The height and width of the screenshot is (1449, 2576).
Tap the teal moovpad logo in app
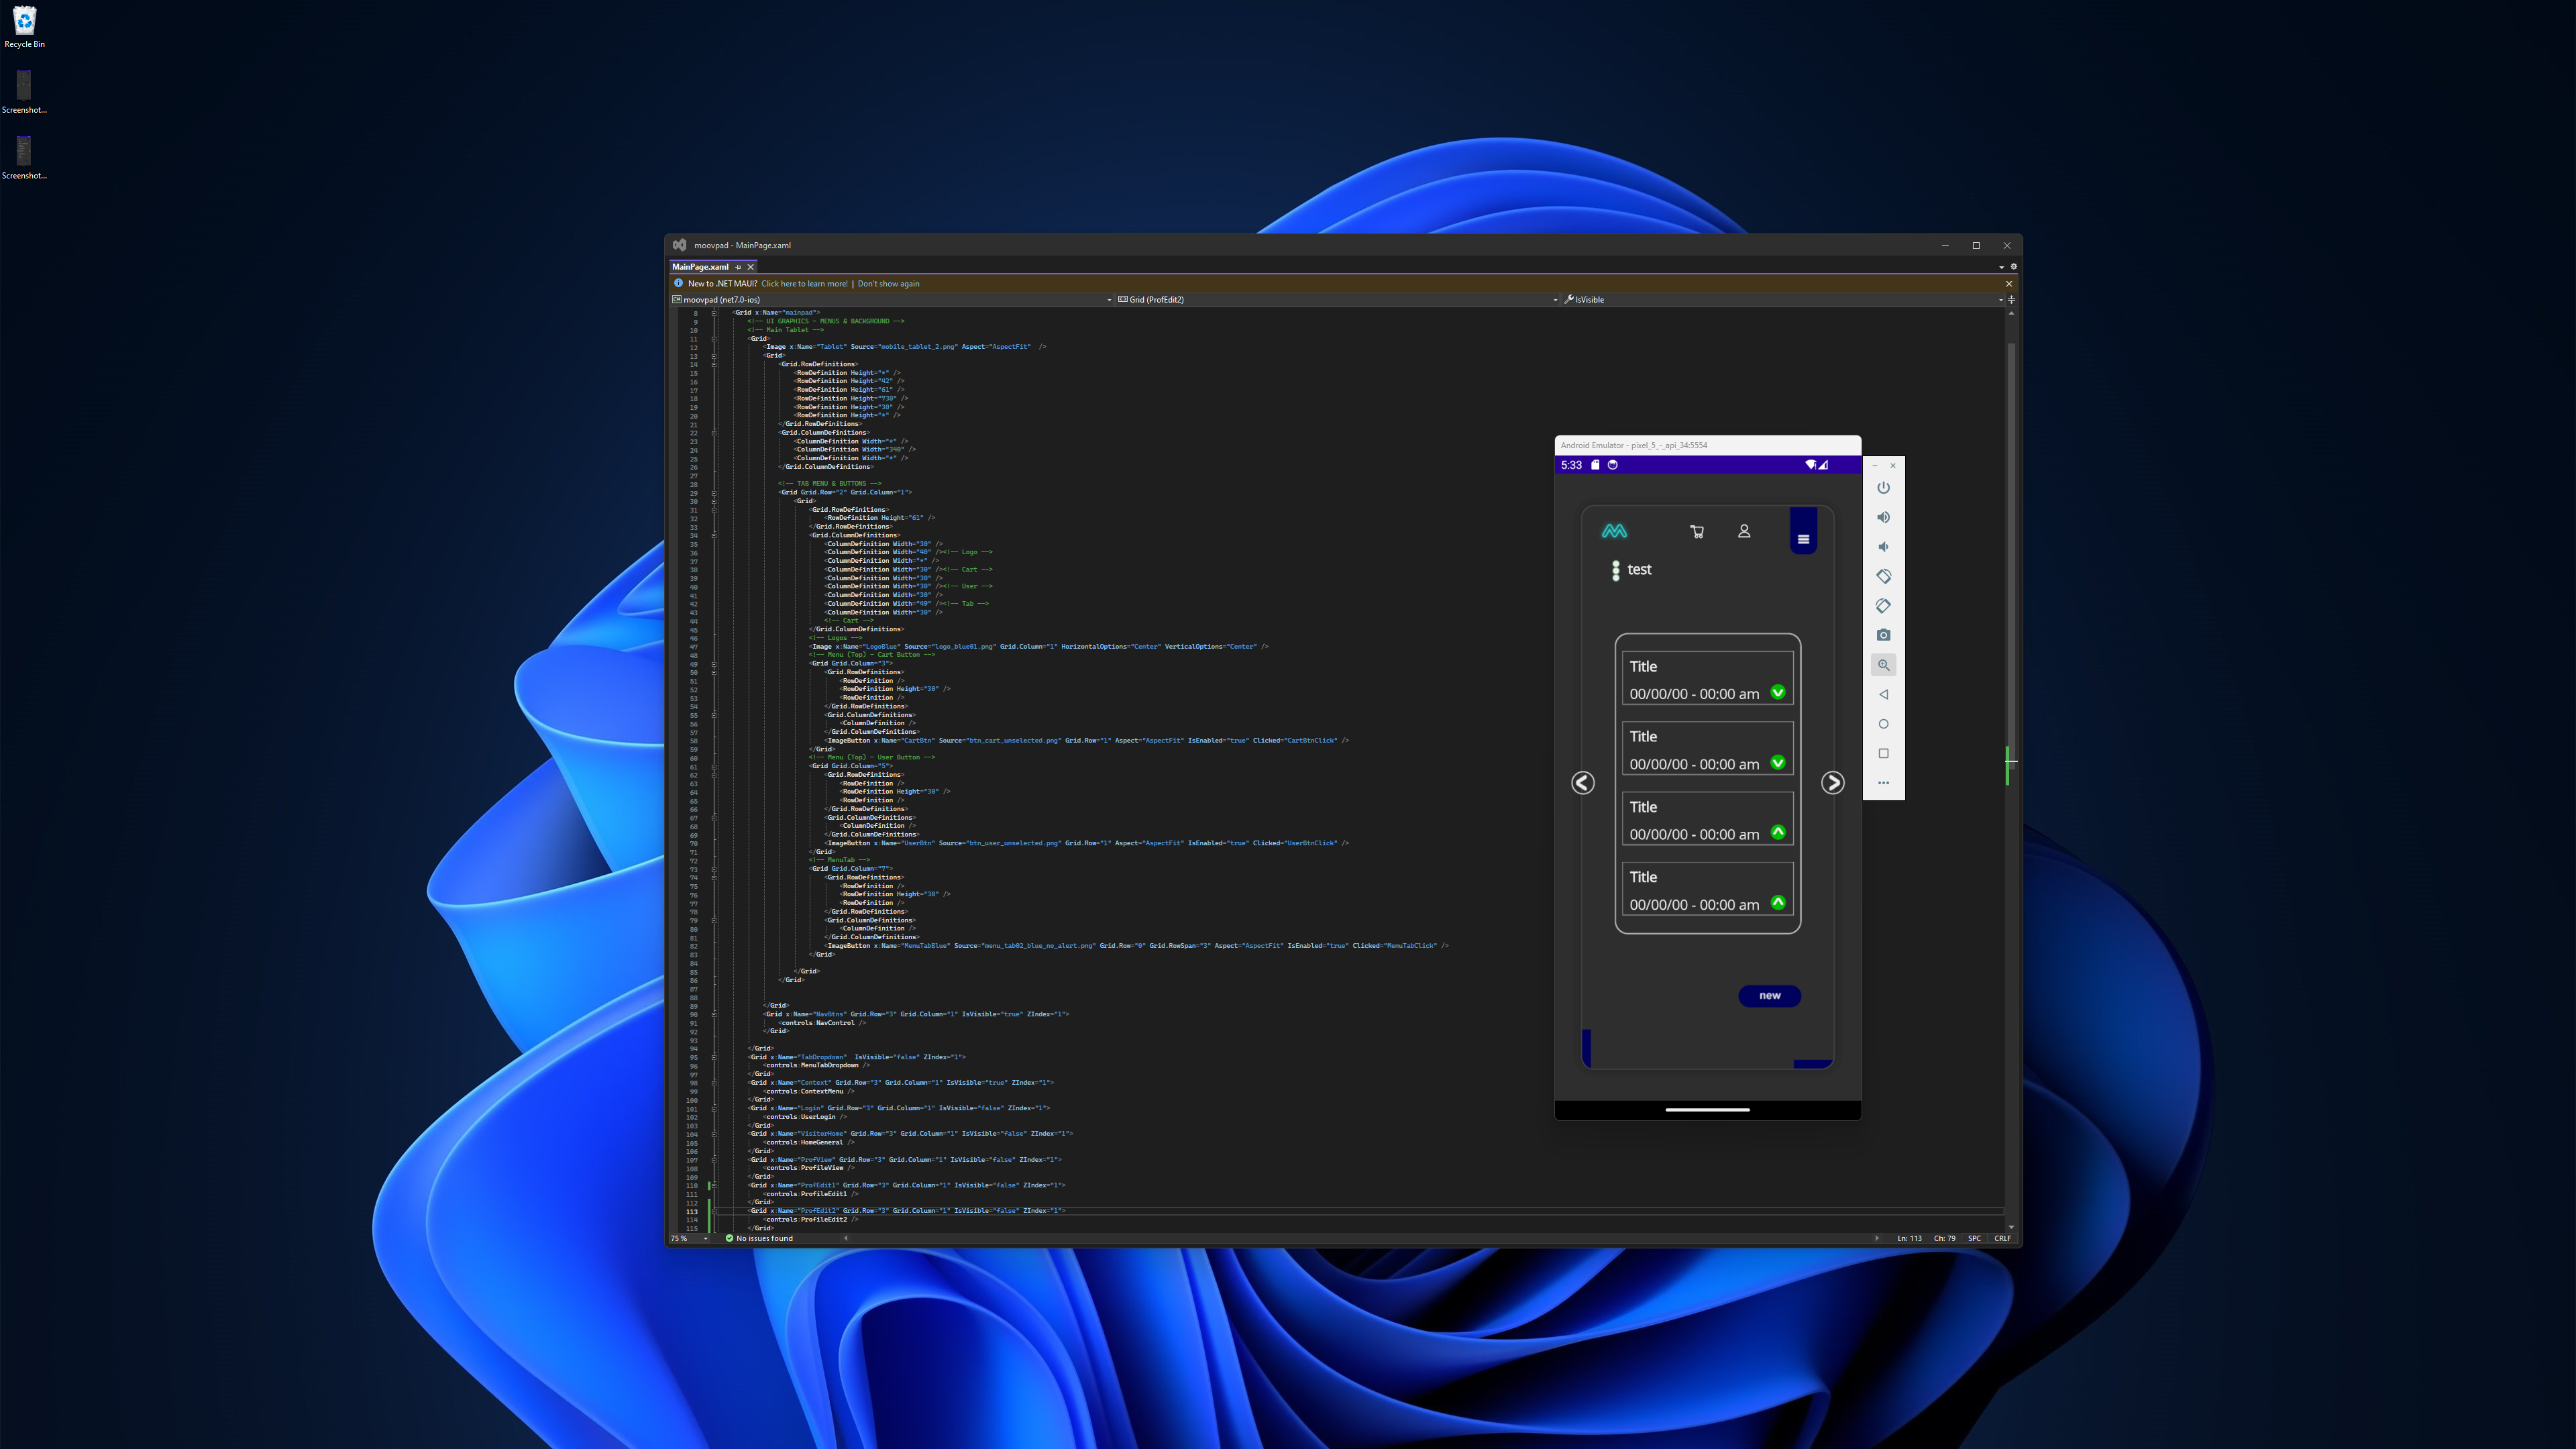point(1614,531)
